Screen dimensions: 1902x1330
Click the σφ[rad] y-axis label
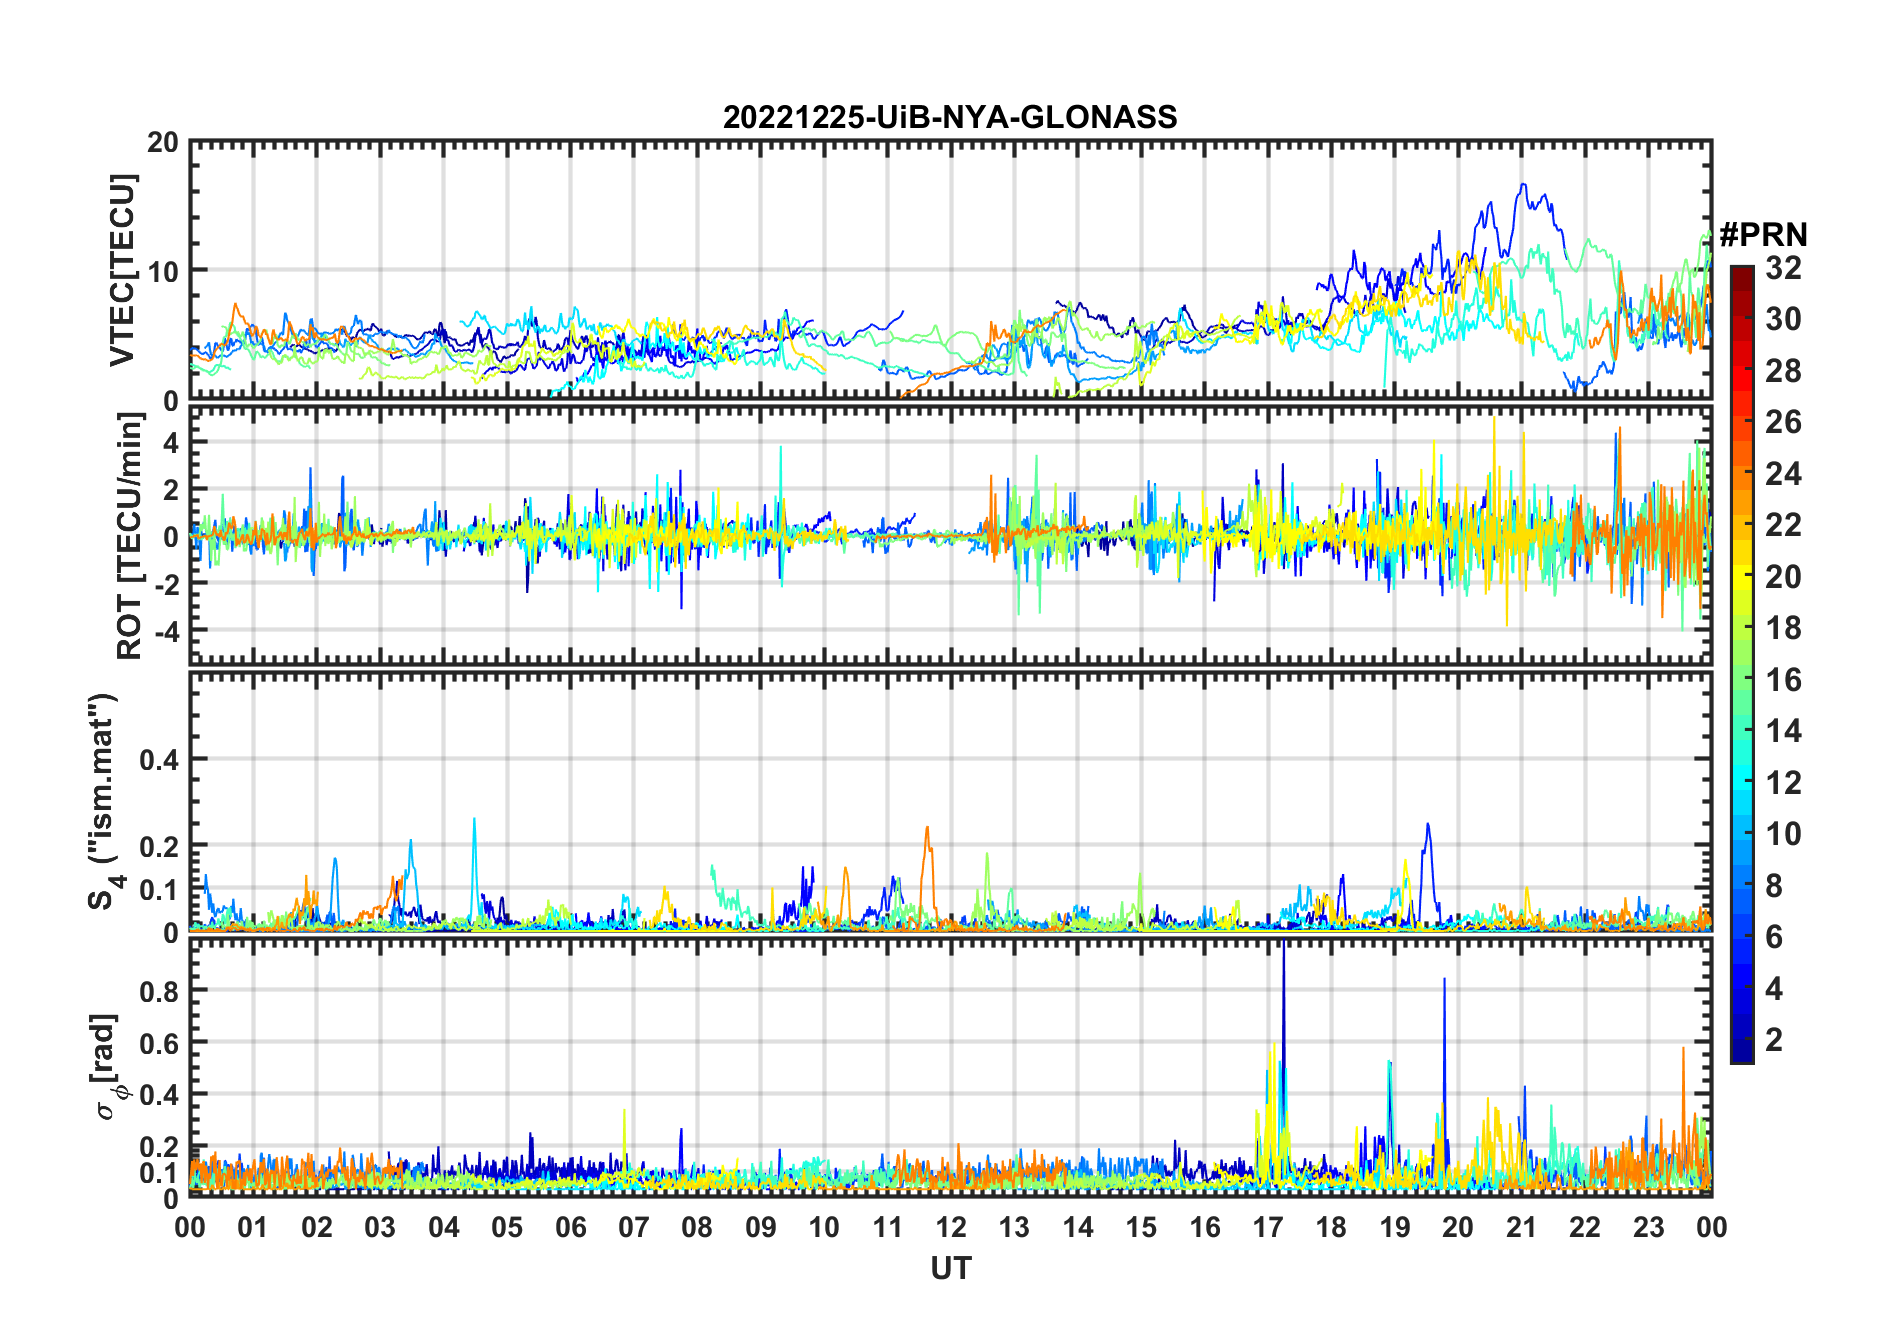[106, 1067]
